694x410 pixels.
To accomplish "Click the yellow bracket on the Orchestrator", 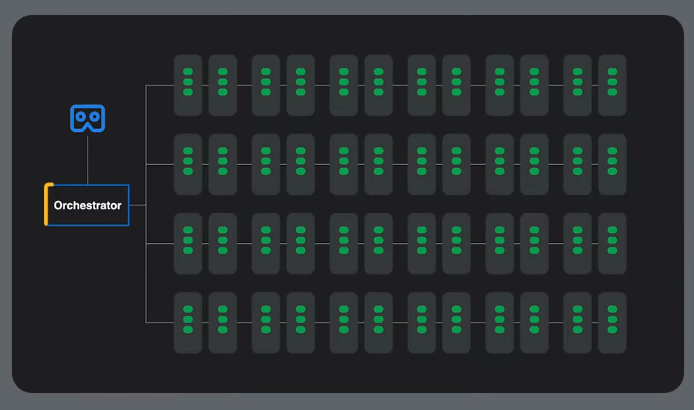I will (47, 205).
